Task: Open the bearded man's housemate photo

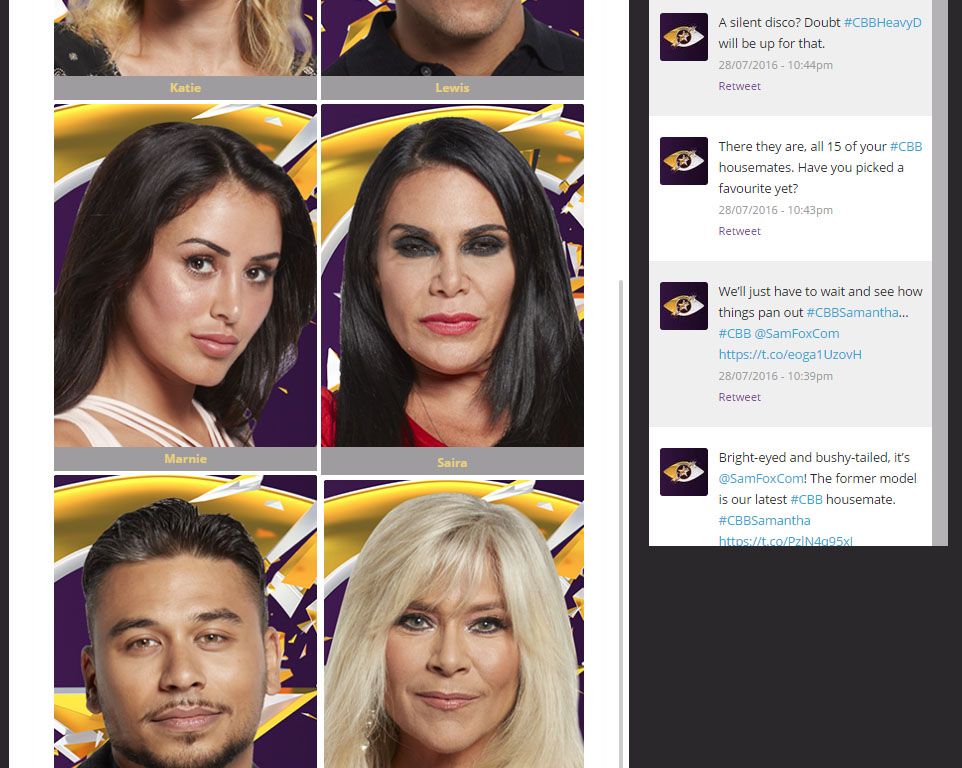Action: click(185, 621)
